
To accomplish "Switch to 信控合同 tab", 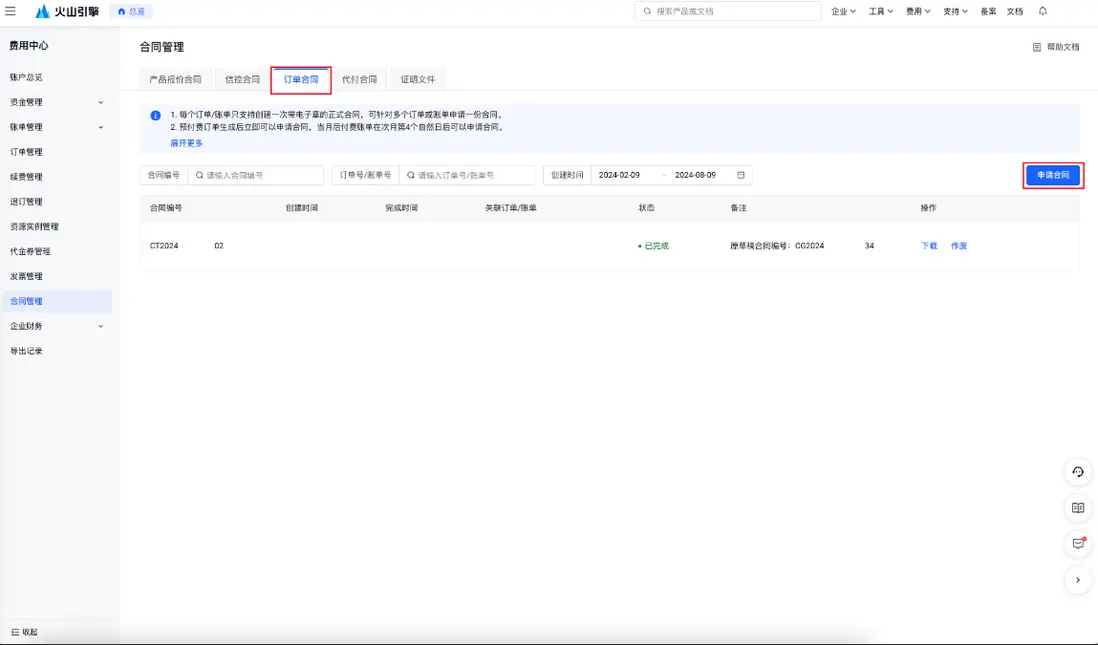I will tap(242, 79).
